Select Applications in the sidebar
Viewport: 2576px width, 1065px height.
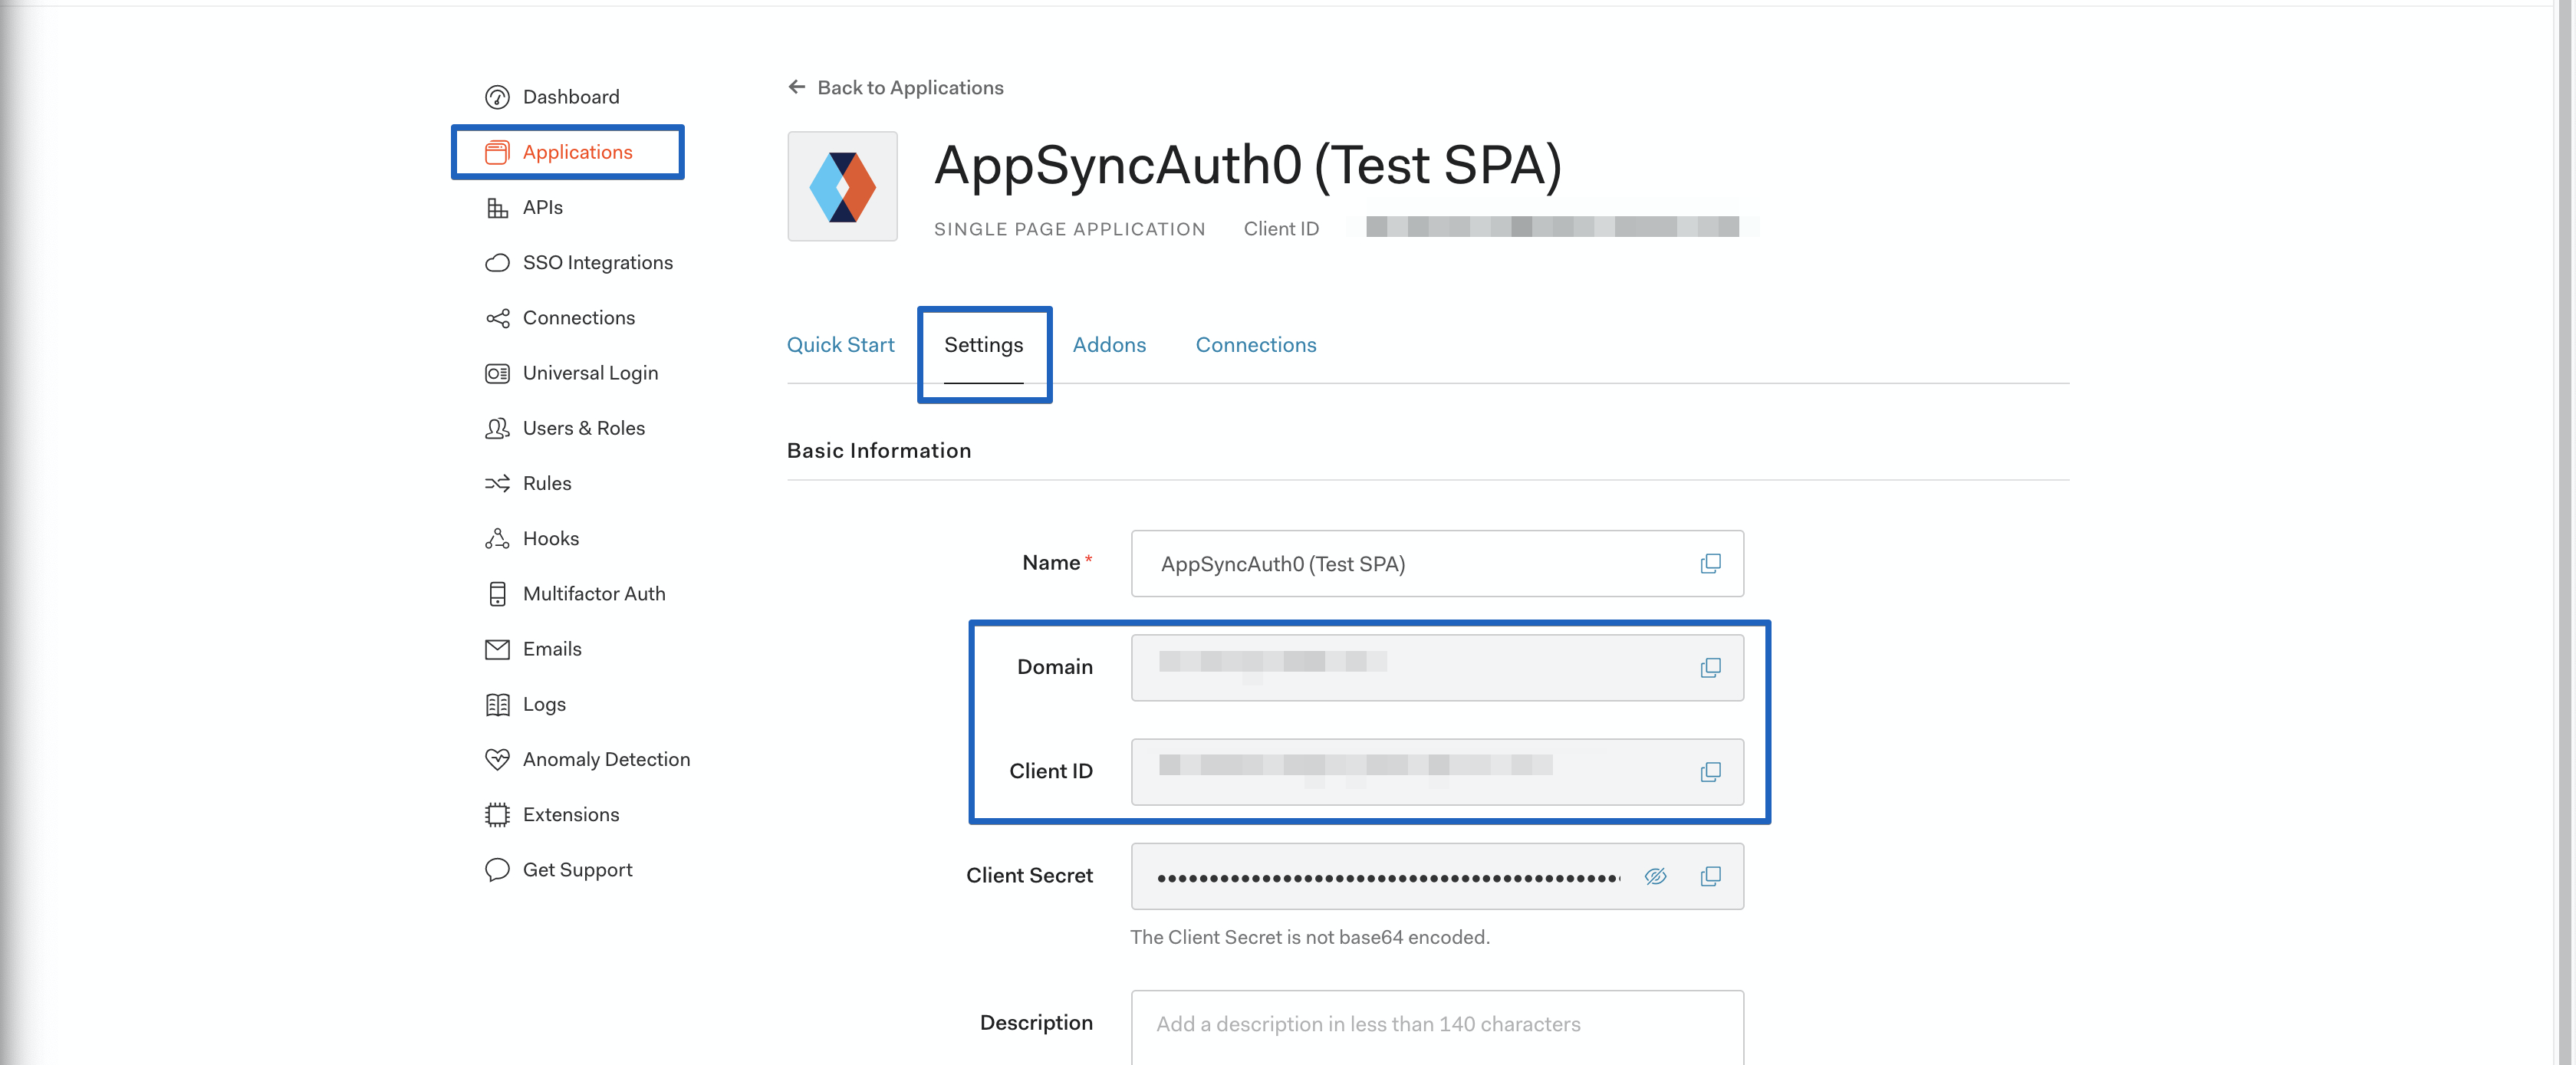[577, 152]
